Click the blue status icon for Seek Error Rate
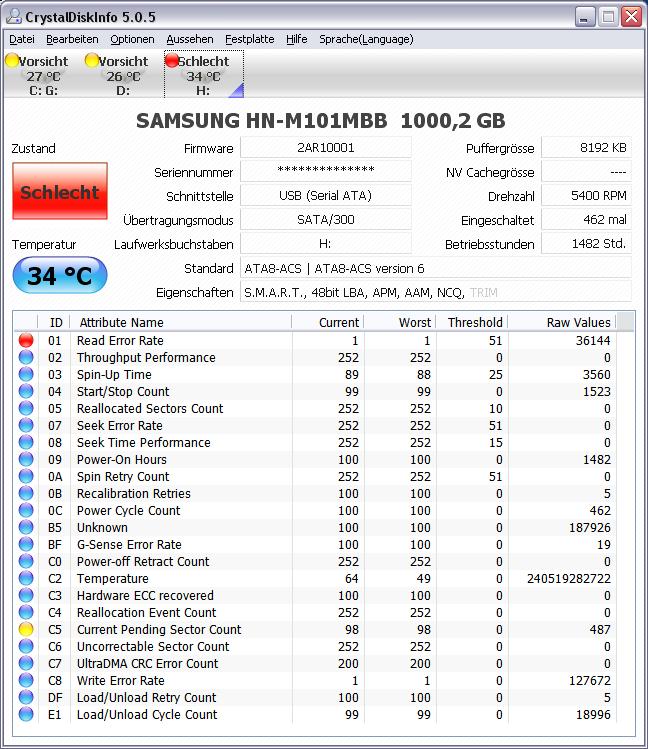648x749 pixels. coord(26,425)
